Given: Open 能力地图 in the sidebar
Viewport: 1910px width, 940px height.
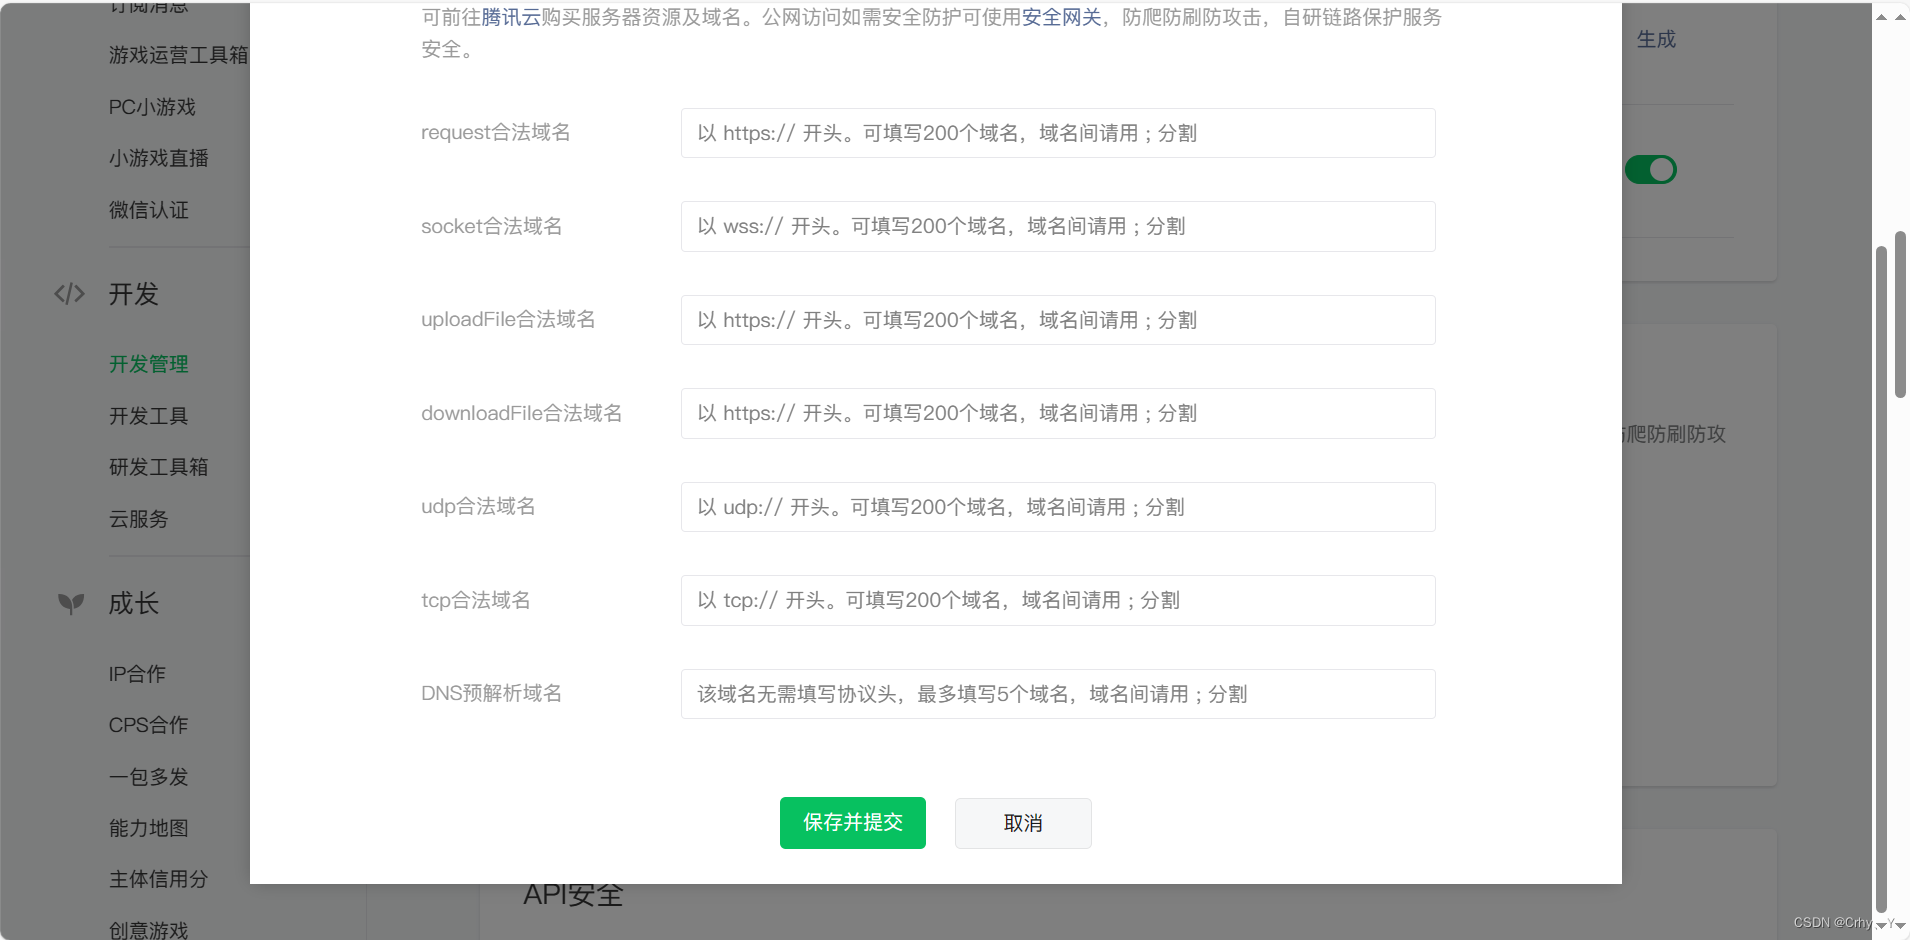Looking at the screenshot, I should click(149, 828).
